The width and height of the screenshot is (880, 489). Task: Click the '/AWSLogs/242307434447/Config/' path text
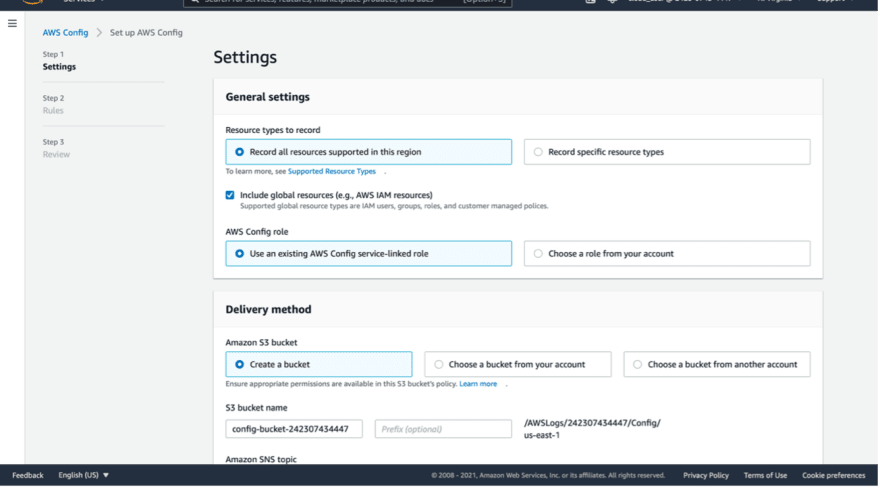point(592,423)
